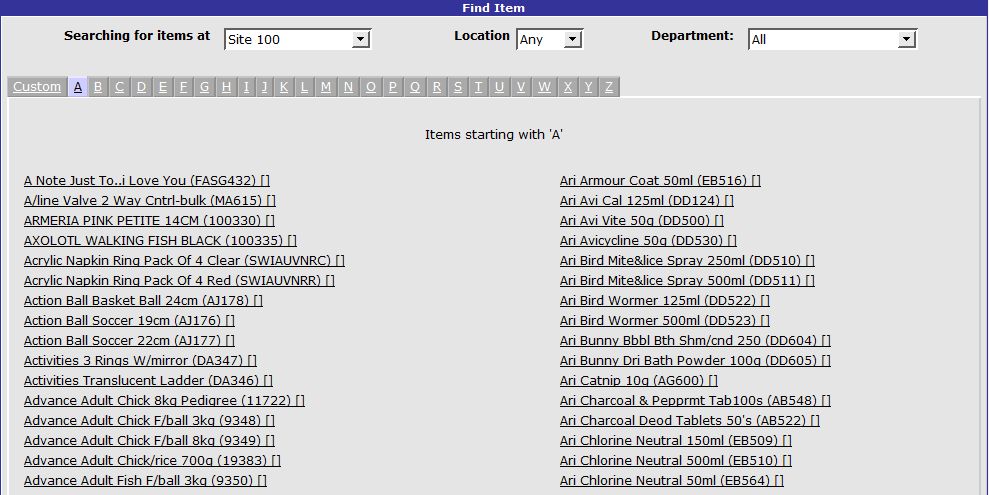The width and height of the screenshot is (989, 495).
Task: Open Ari Avi Cal 125ml item
Action: pos(647,201)
